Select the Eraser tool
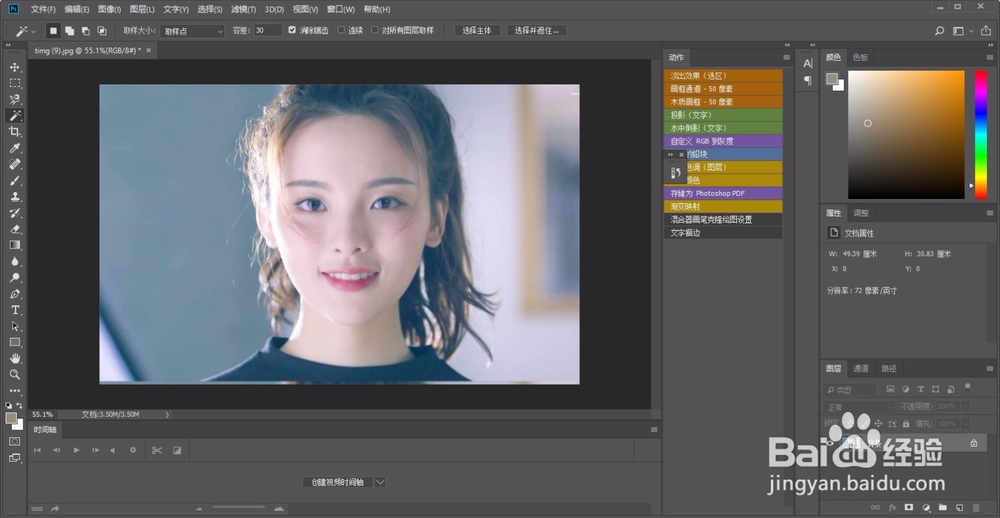Image resolution: width=1000 pixels, height=518 pixels. coord(15,229)
